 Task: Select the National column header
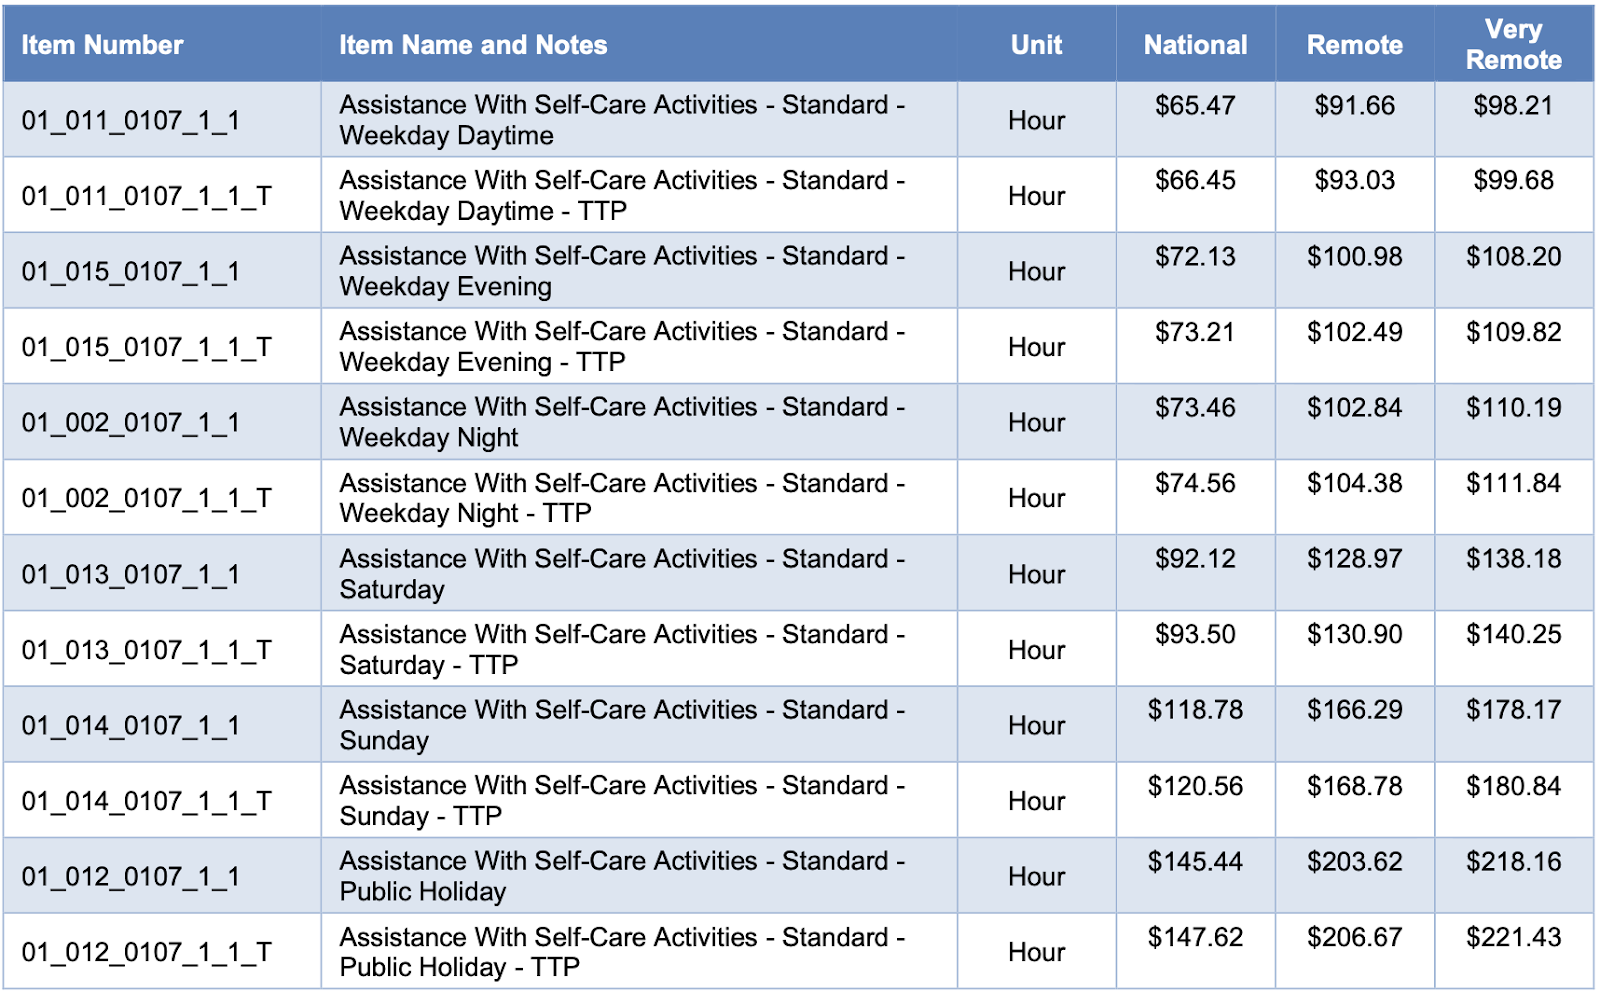1195,45
